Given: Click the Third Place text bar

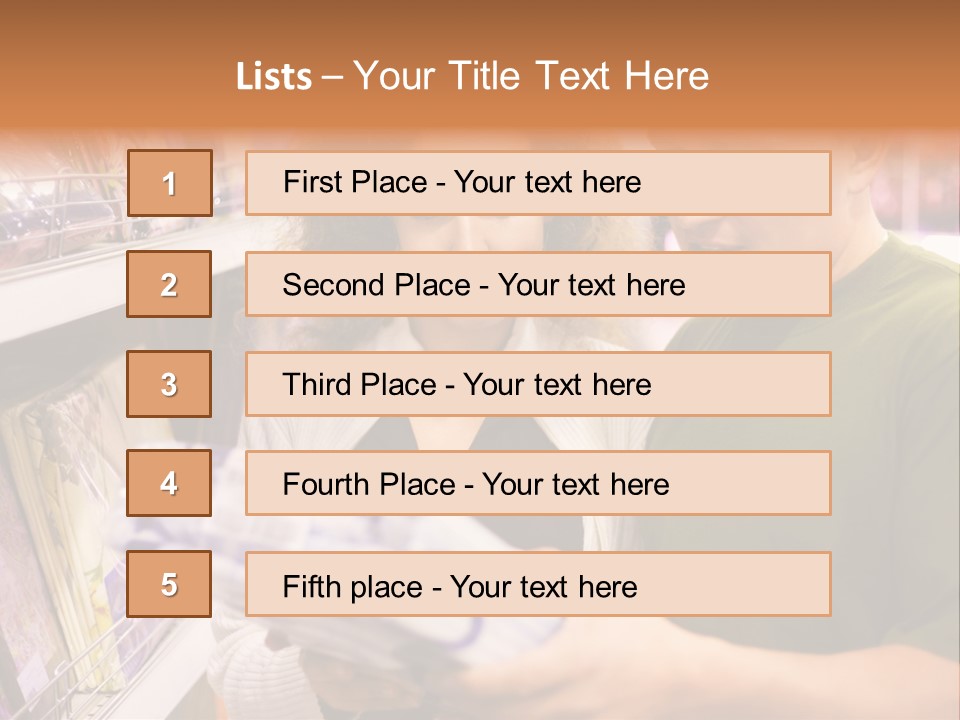Looking at the screenshot, I should (x=538, y=384).
